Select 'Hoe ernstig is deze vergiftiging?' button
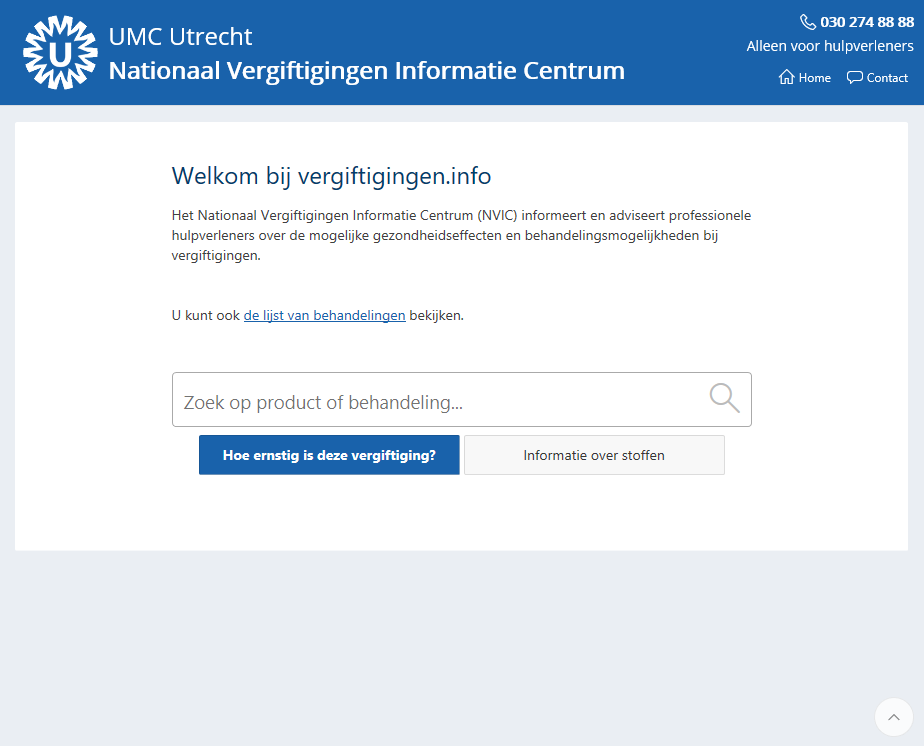The height and width of the screenshot is (746, 924). click(329, 455)
